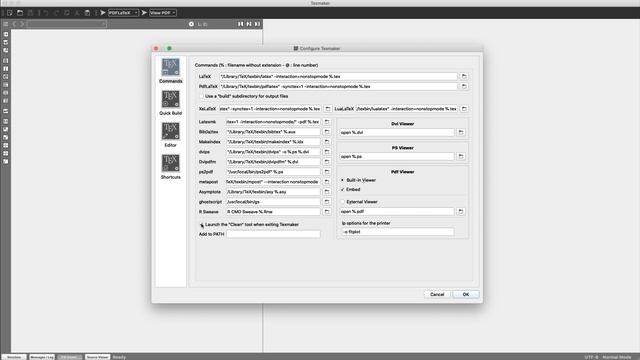The image size is (640, 360).
Task: Click the New document toolbar icon
Action: pyautogui.click(x=10, y=13)
